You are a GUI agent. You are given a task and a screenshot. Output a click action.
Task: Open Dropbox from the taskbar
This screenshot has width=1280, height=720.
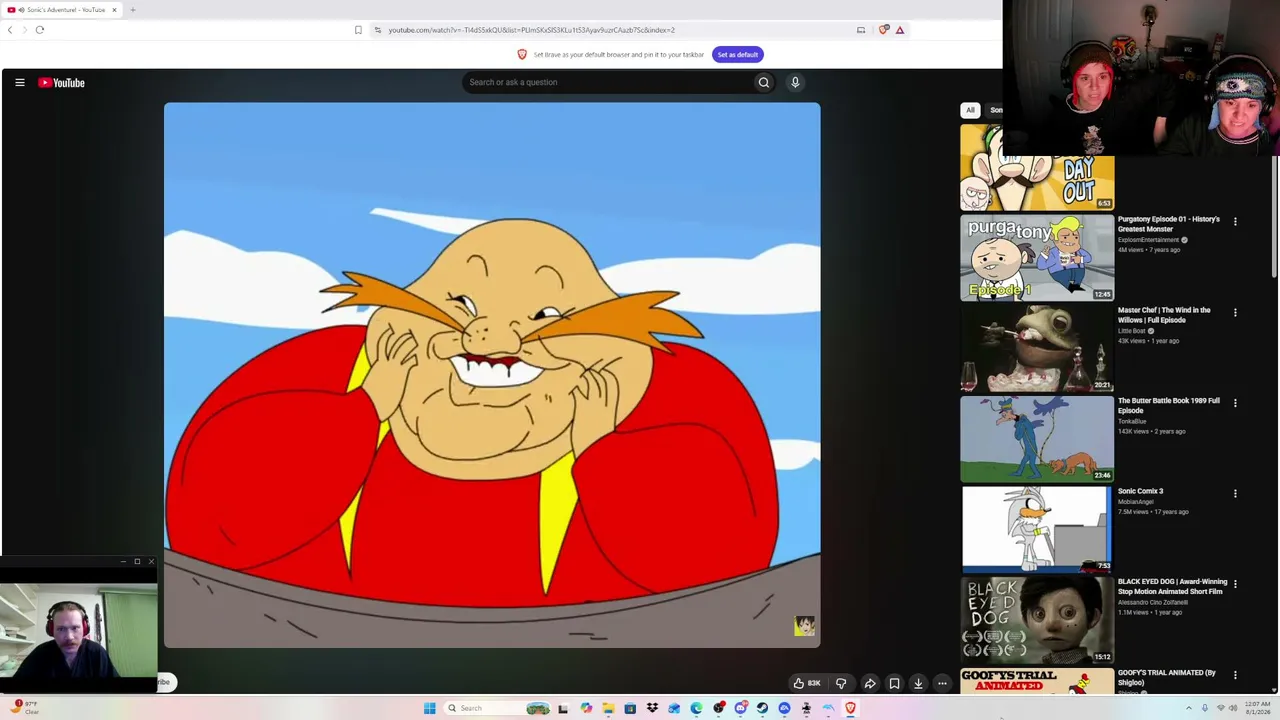point(652,708)
